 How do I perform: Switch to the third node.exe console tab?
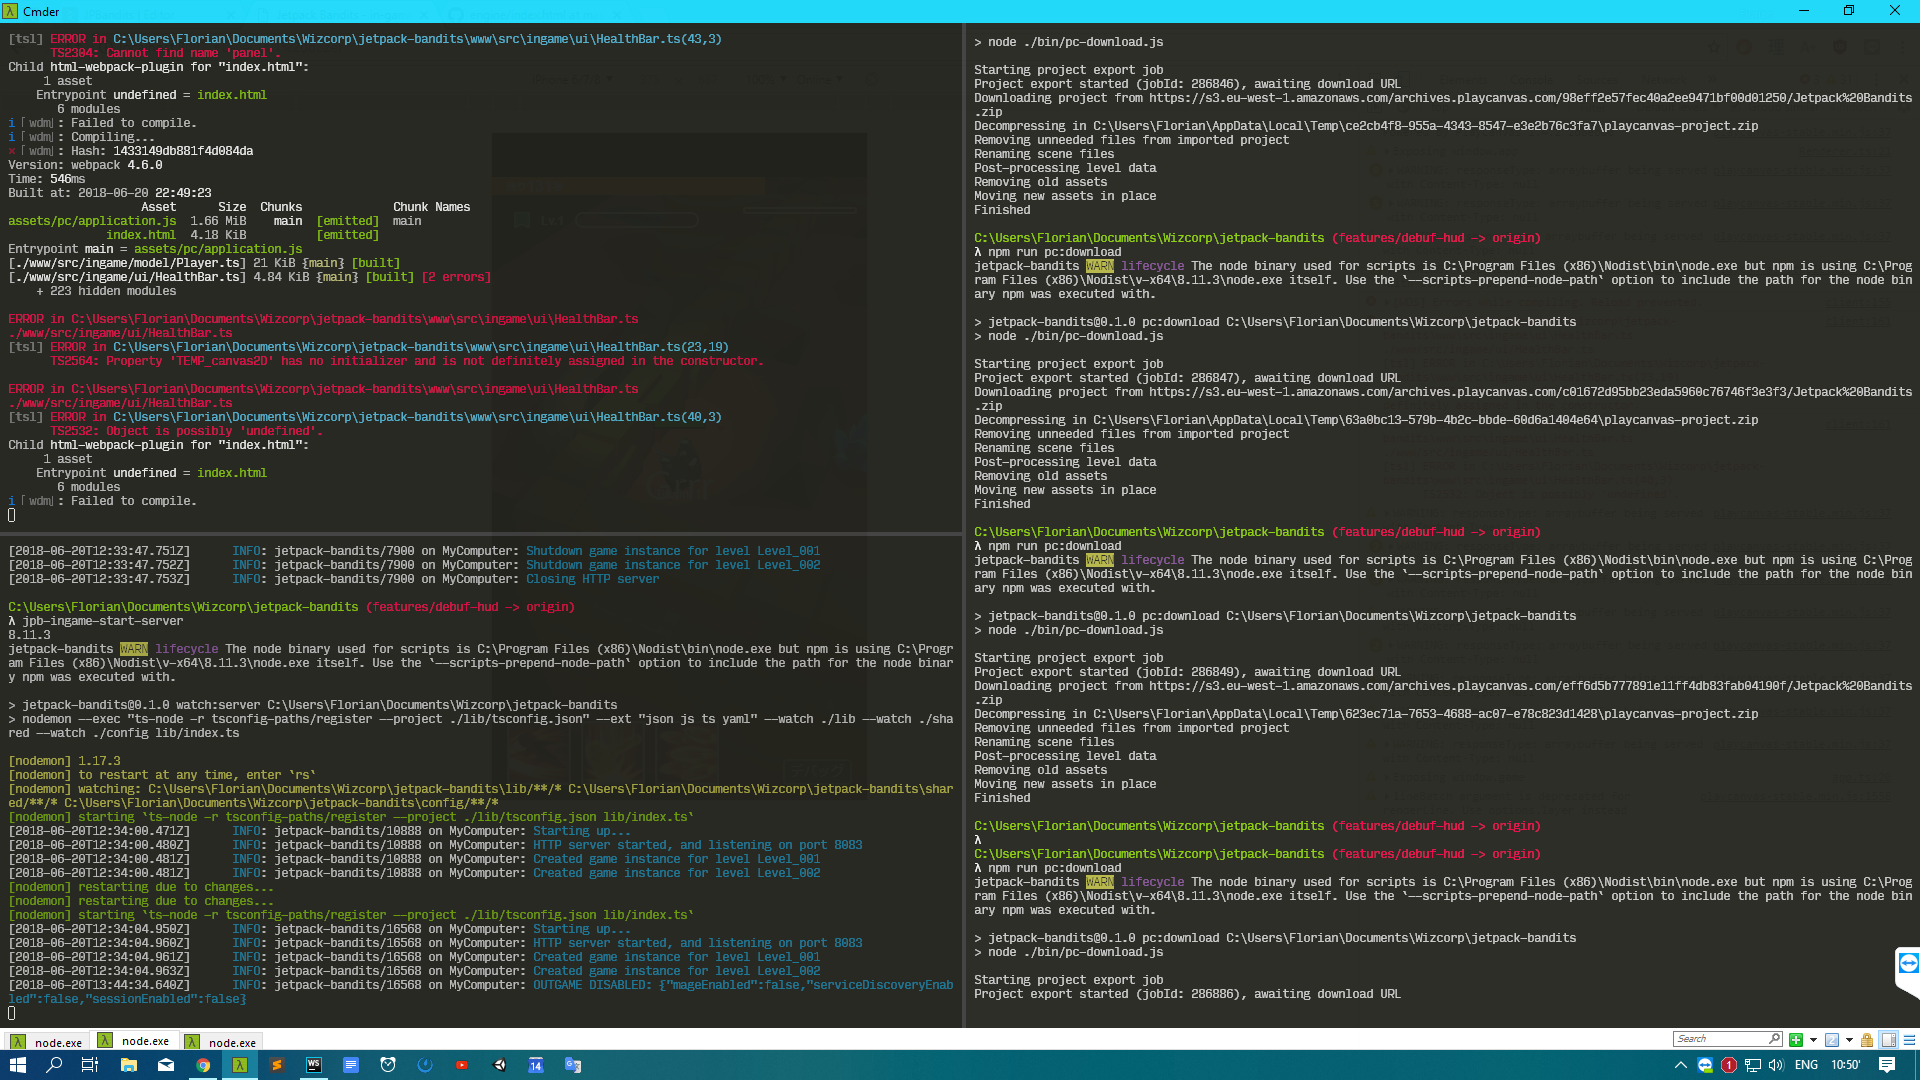[x=221, y=1041]
